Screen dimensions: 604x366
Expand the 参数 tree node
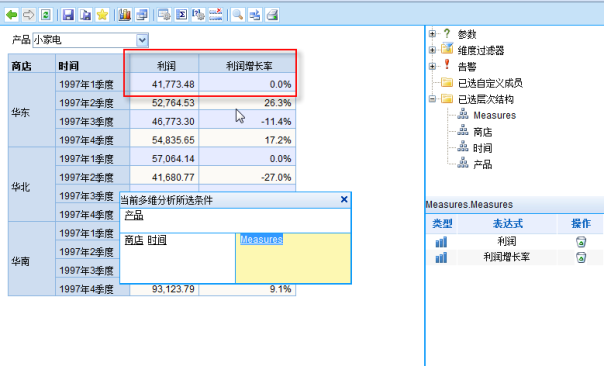pyautogui.click(x=432, y=34)
